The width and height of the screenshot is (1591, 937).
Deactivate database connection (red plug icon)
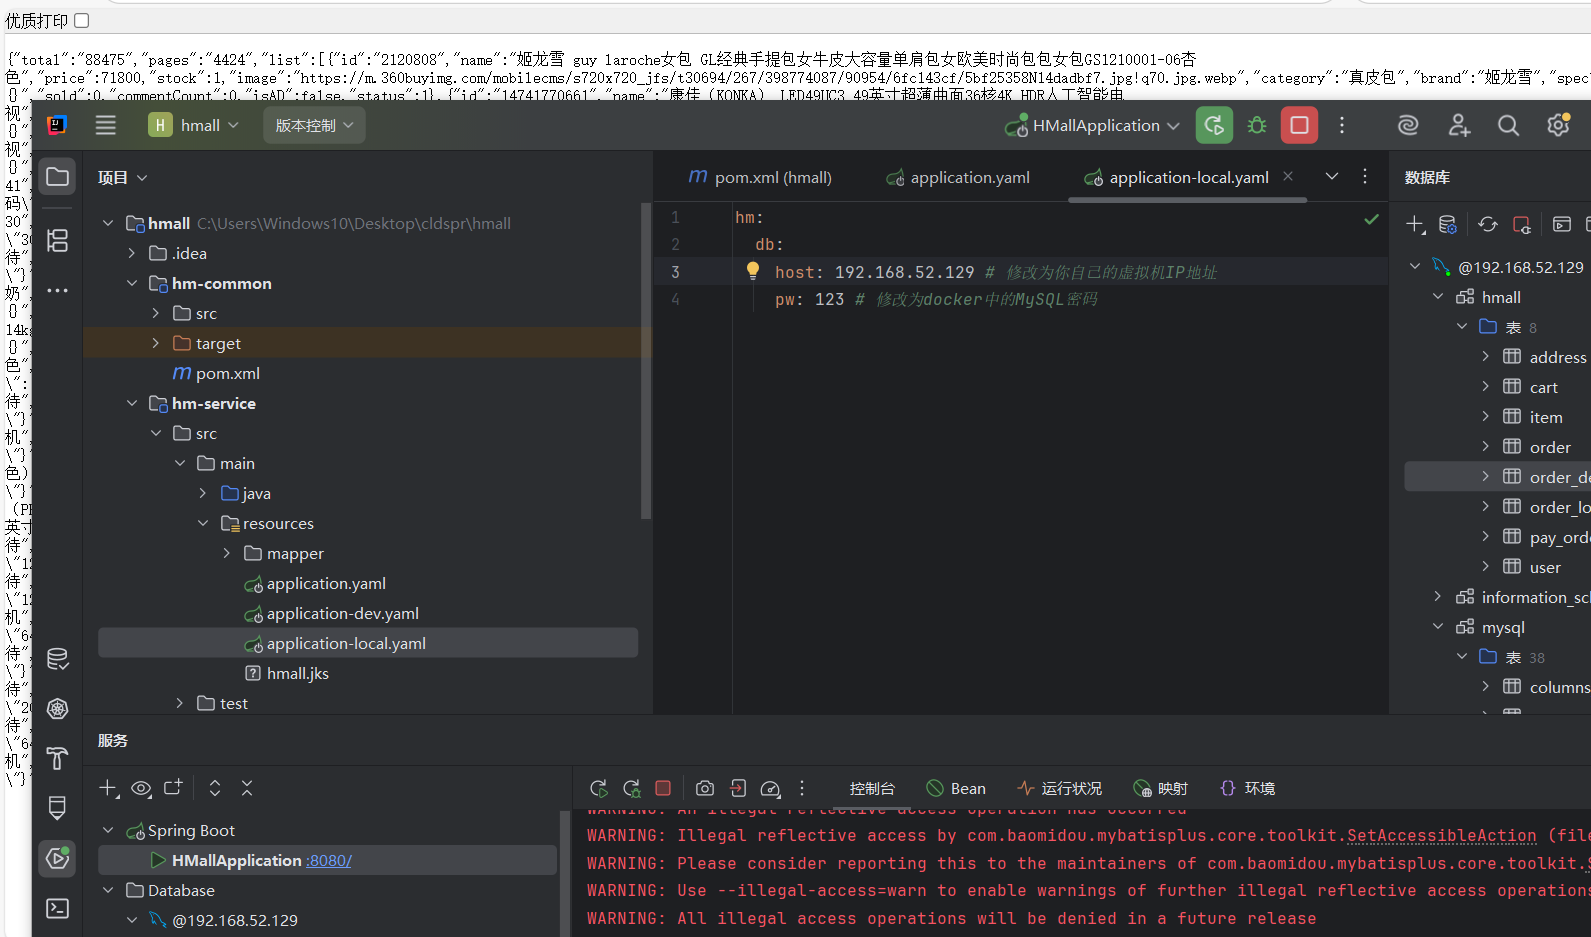1522,224
